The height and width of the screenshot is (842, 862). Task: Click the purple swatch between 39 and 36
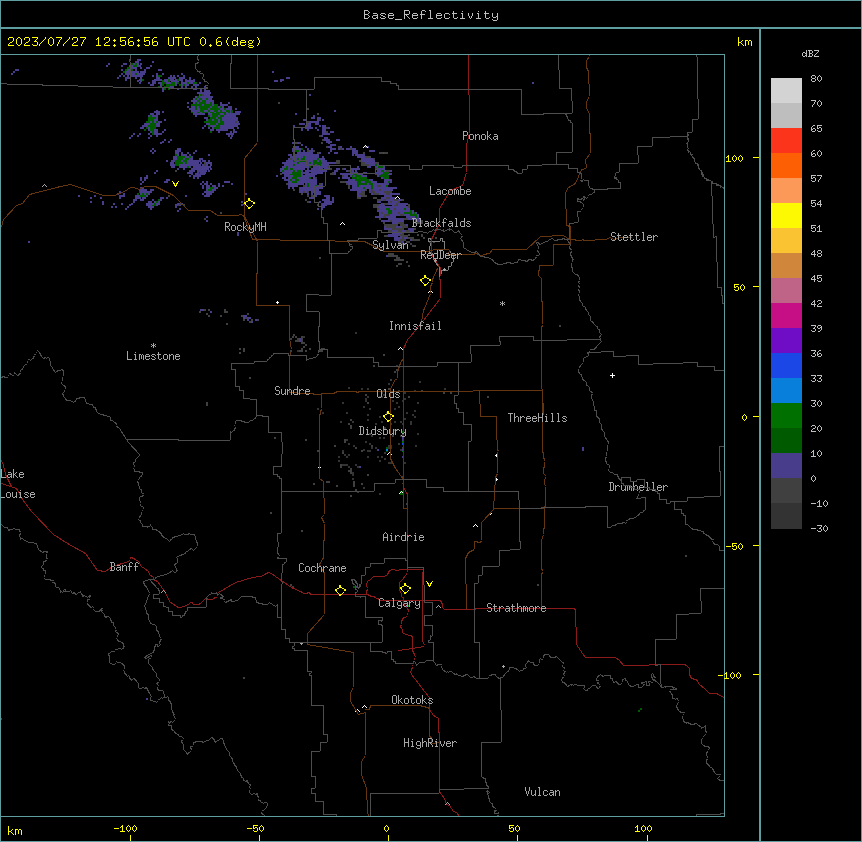pos(786,341)
